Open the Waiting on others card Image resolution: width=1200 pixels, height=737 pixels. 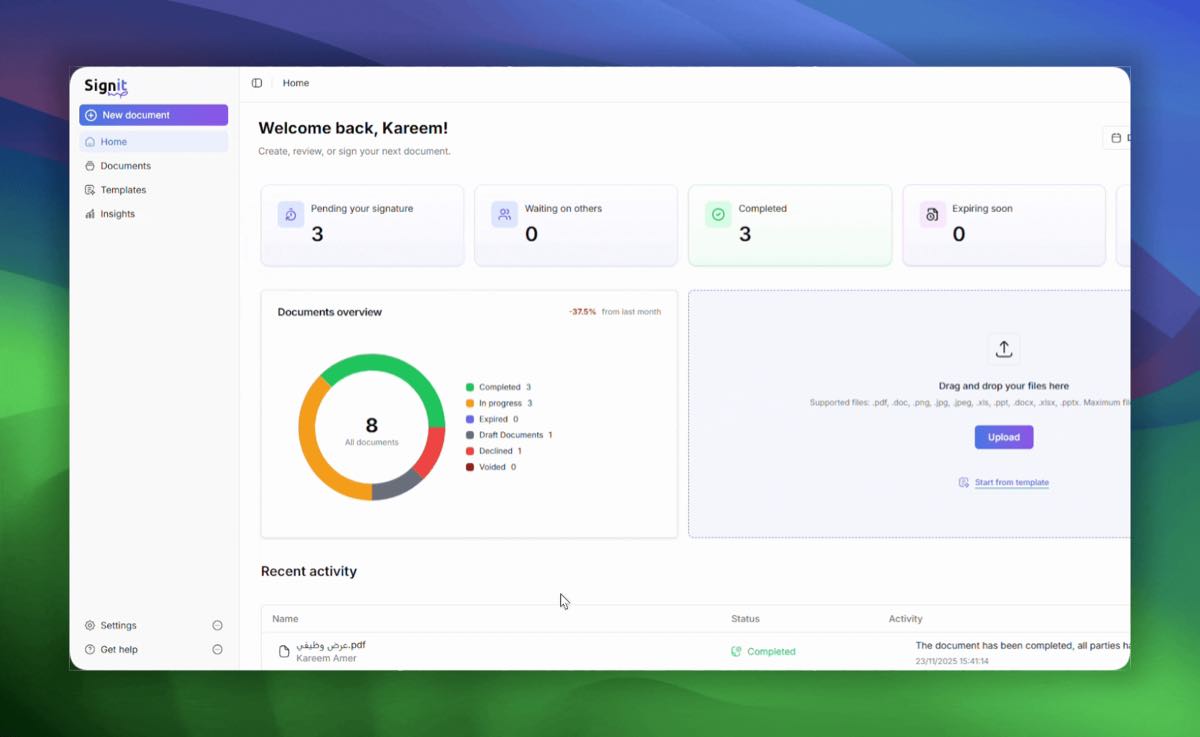[576, 226]
